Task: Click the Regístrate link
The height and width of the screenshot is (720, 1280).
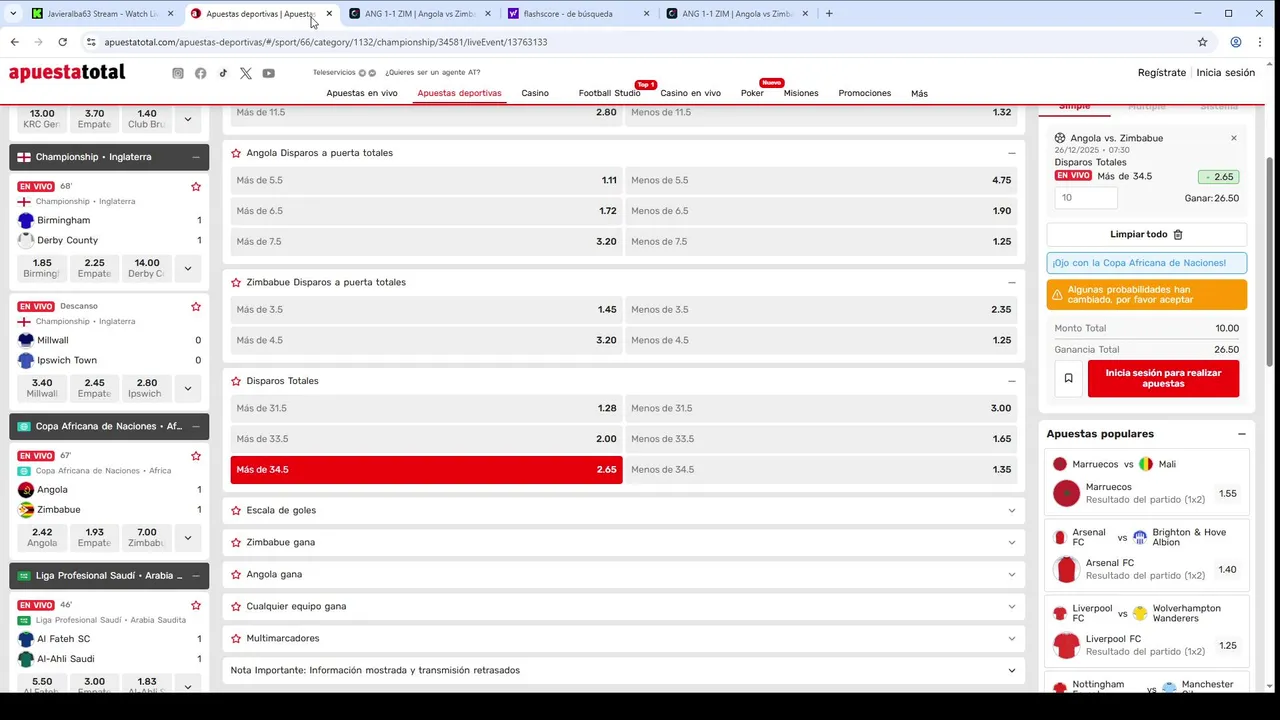Action: coord(1162,72)
